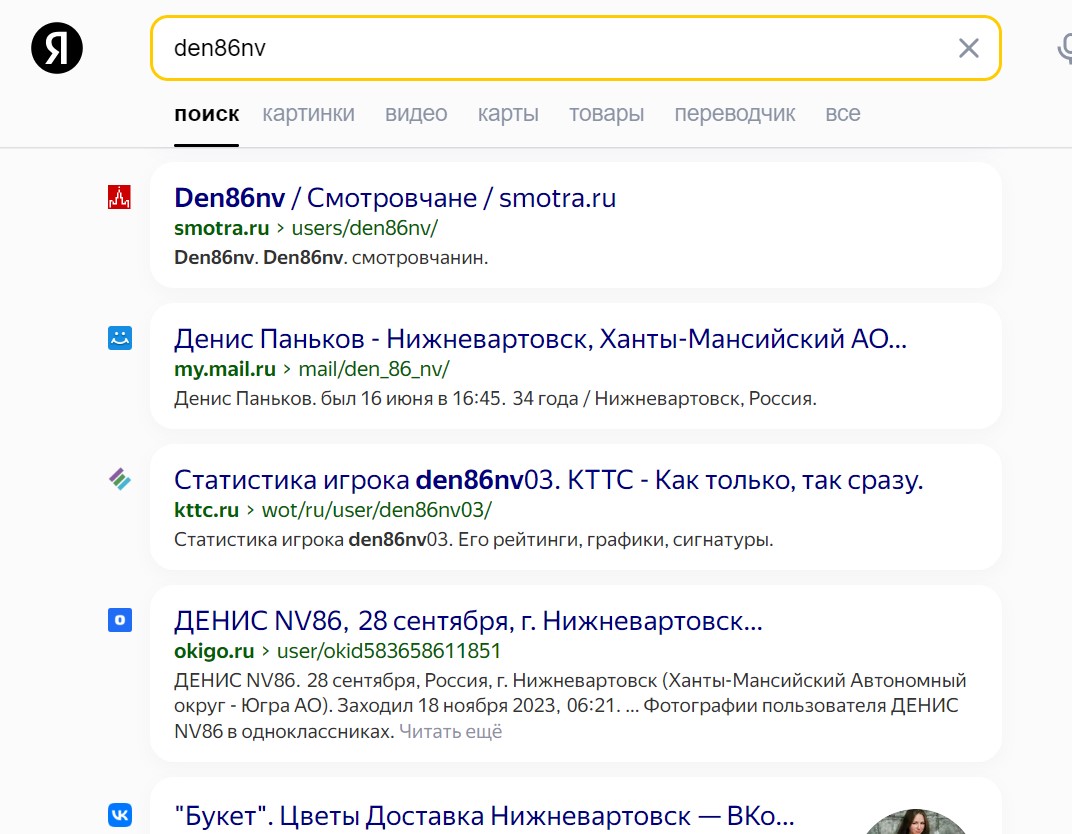Open the okigo.ru domain link
This screenshot has height=834, width=1072.
214,651
